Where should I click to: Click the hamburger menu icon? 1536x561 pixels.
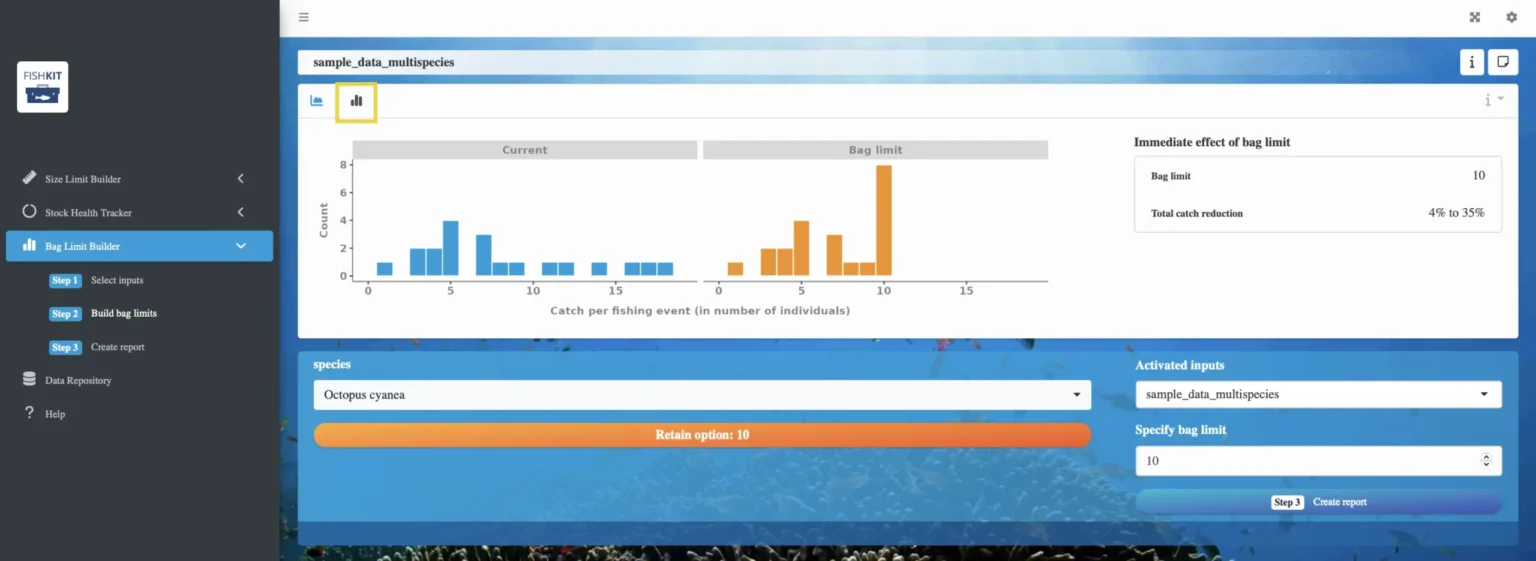pos(304,17)
